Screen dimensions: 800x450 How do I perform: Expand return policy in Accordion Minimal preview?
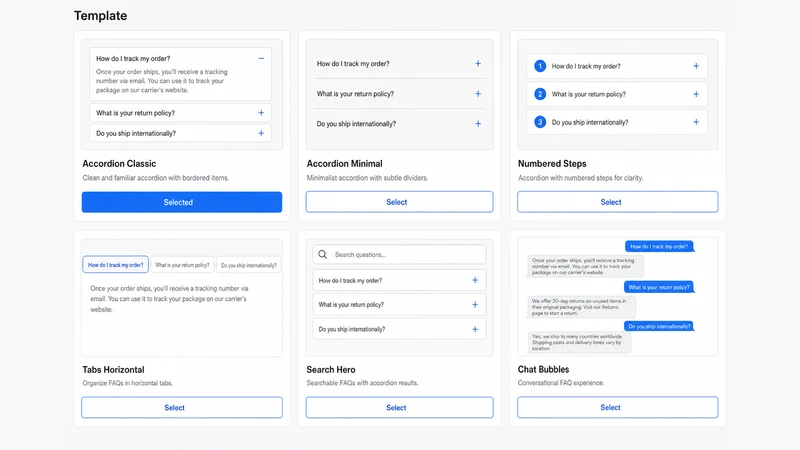478,94
